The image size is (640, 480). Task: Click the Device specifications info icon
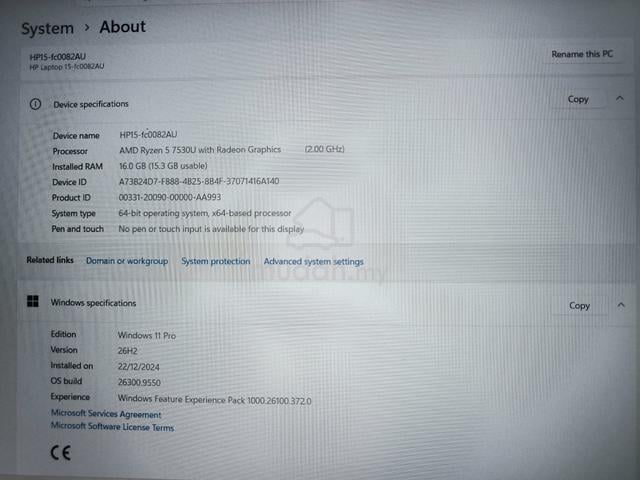[36, 104]
